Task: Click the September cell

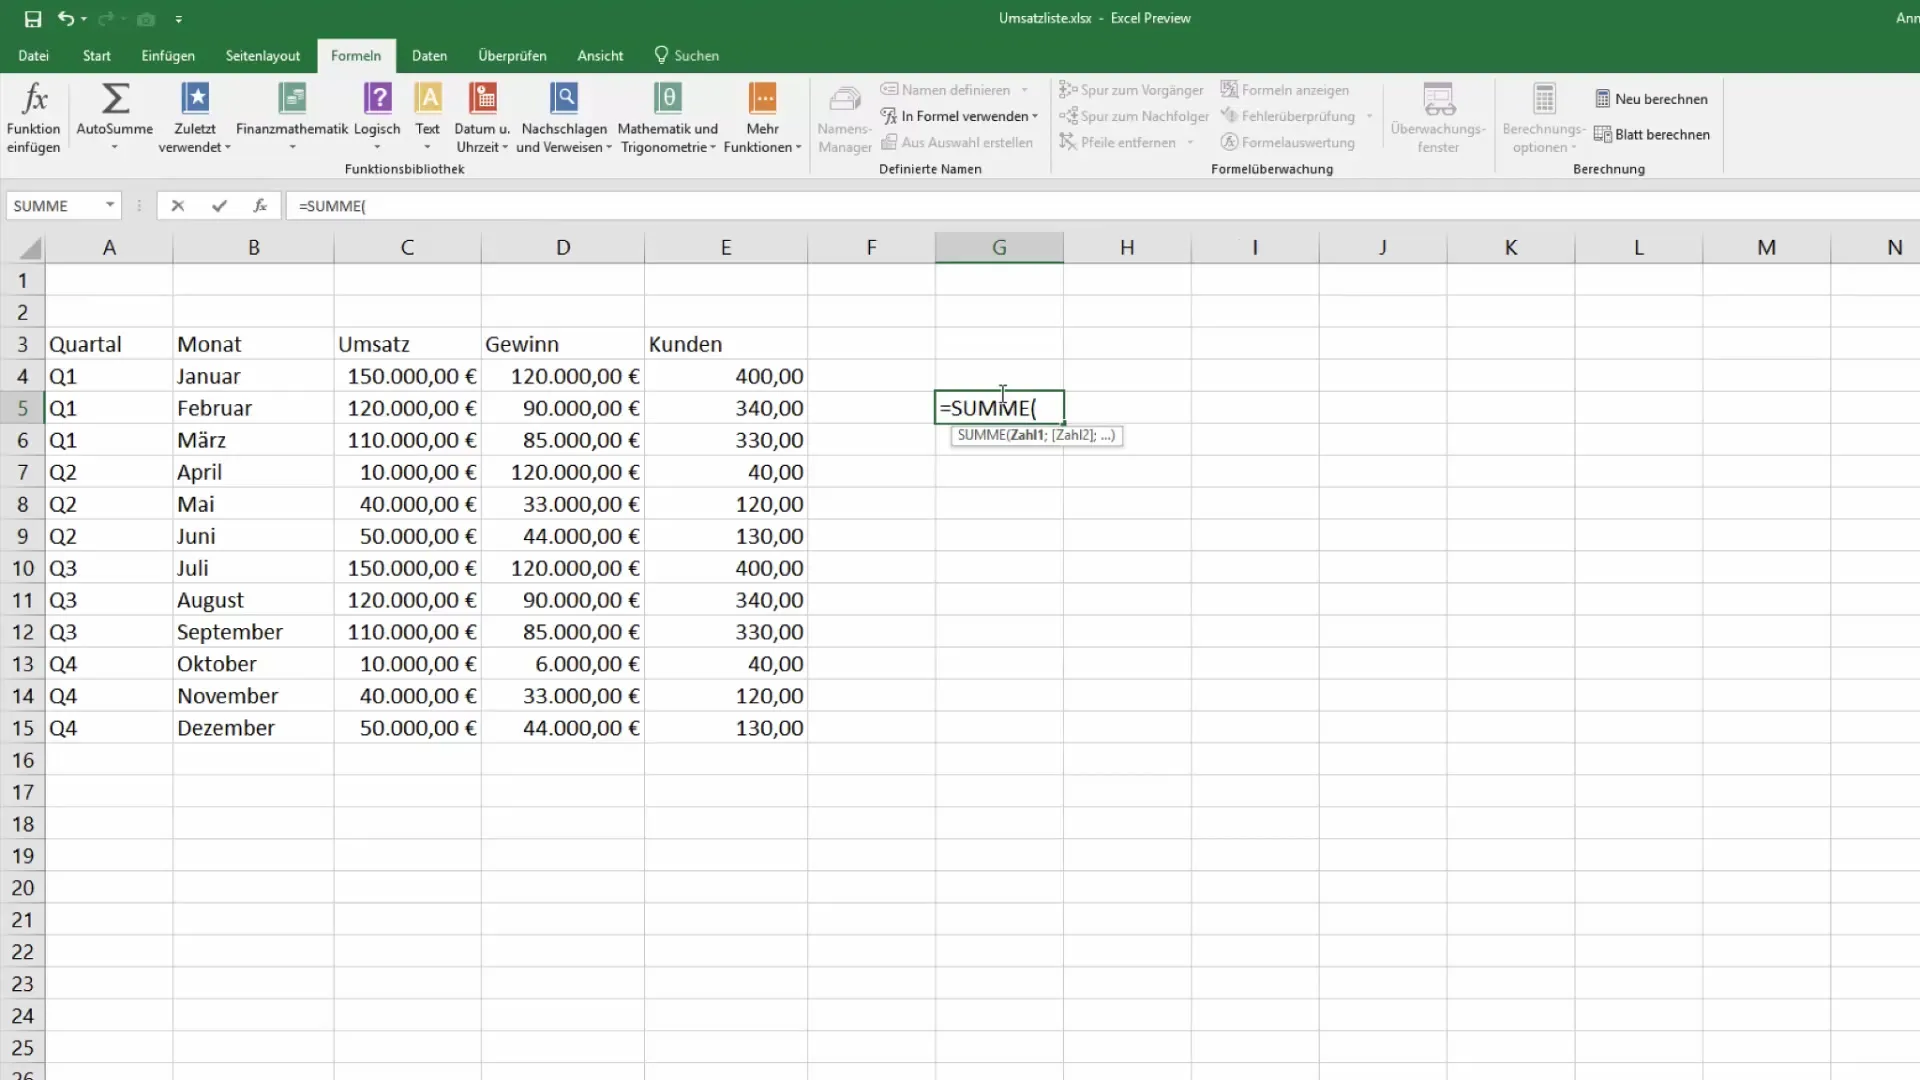Action: pyautogui.click(x=253, y=632)
